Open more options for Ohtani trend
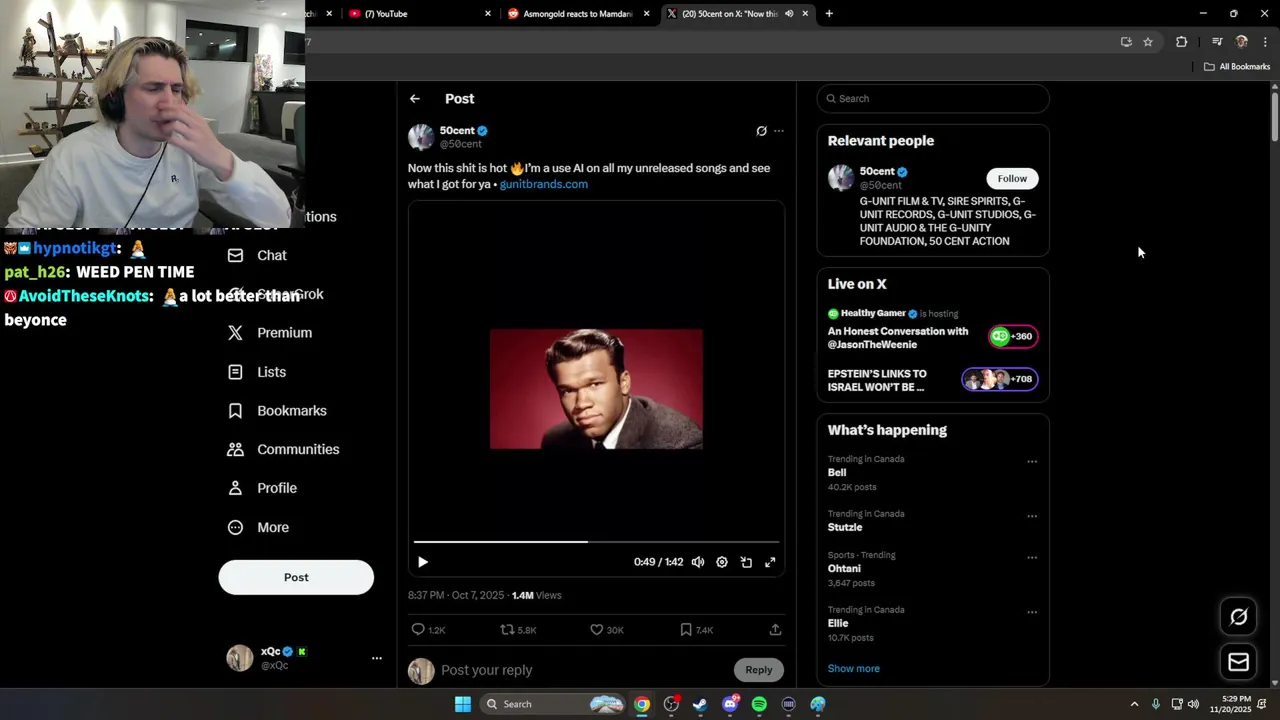 coord(1032,558)
